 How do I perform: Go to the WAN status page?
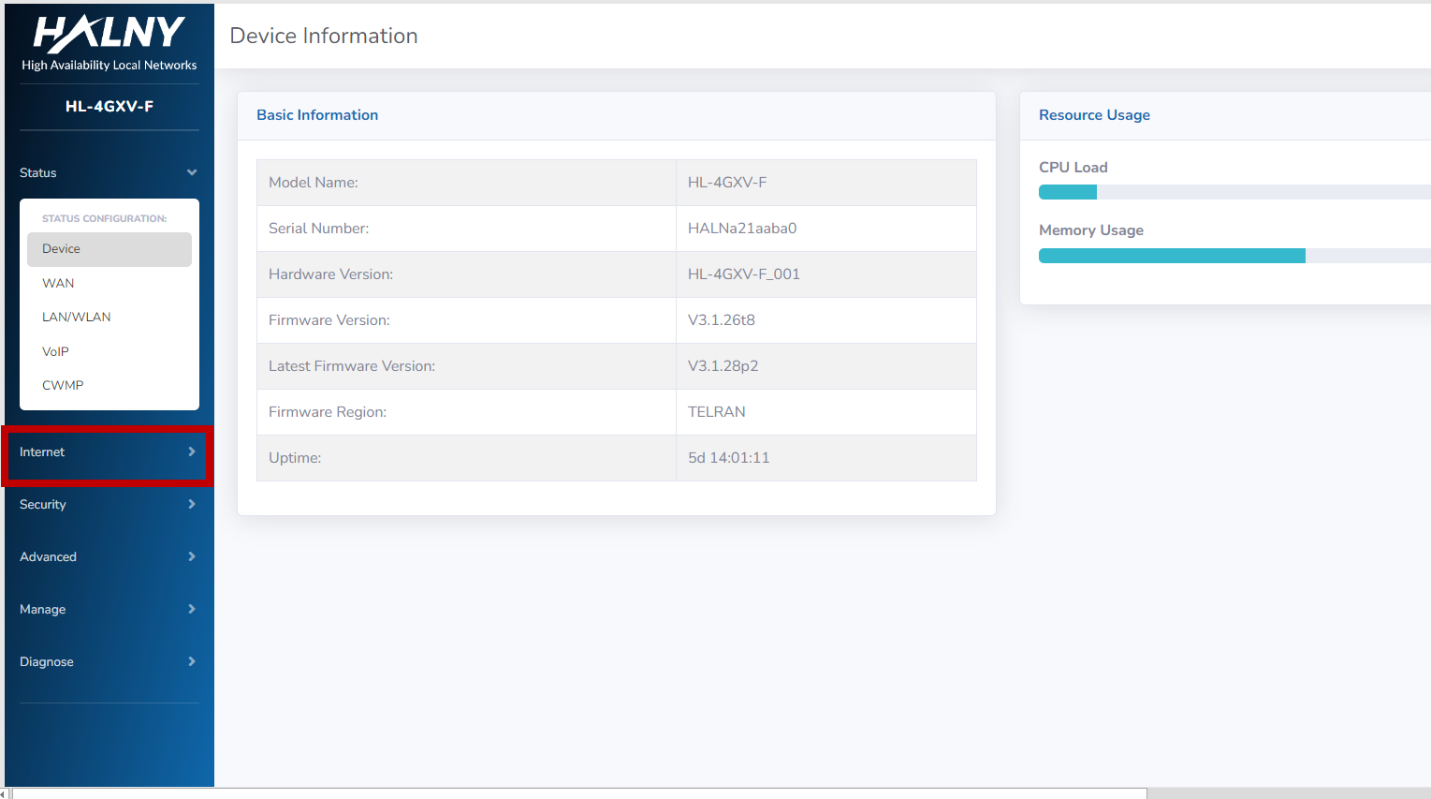point(109,283)
